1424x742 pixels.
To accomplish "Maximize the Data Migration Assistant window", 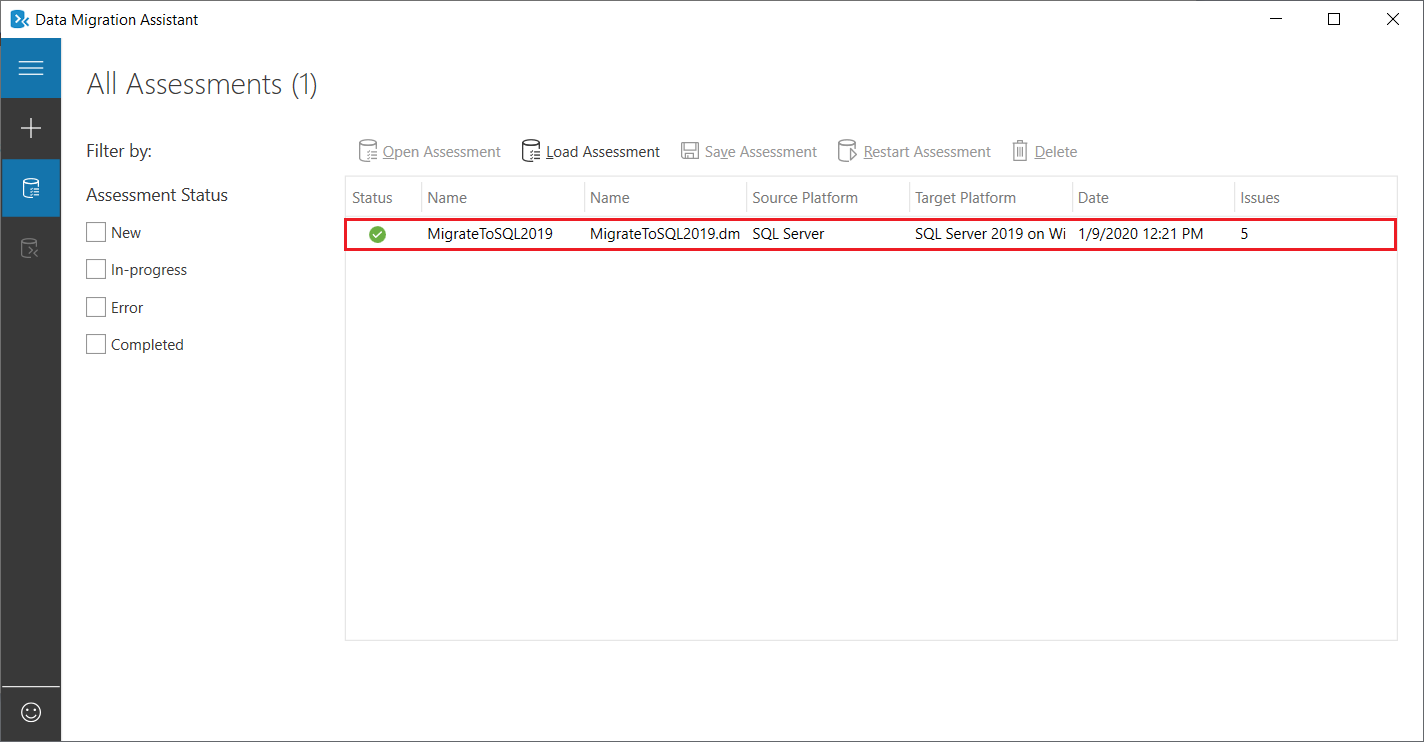I will [x=1334, y=19].
